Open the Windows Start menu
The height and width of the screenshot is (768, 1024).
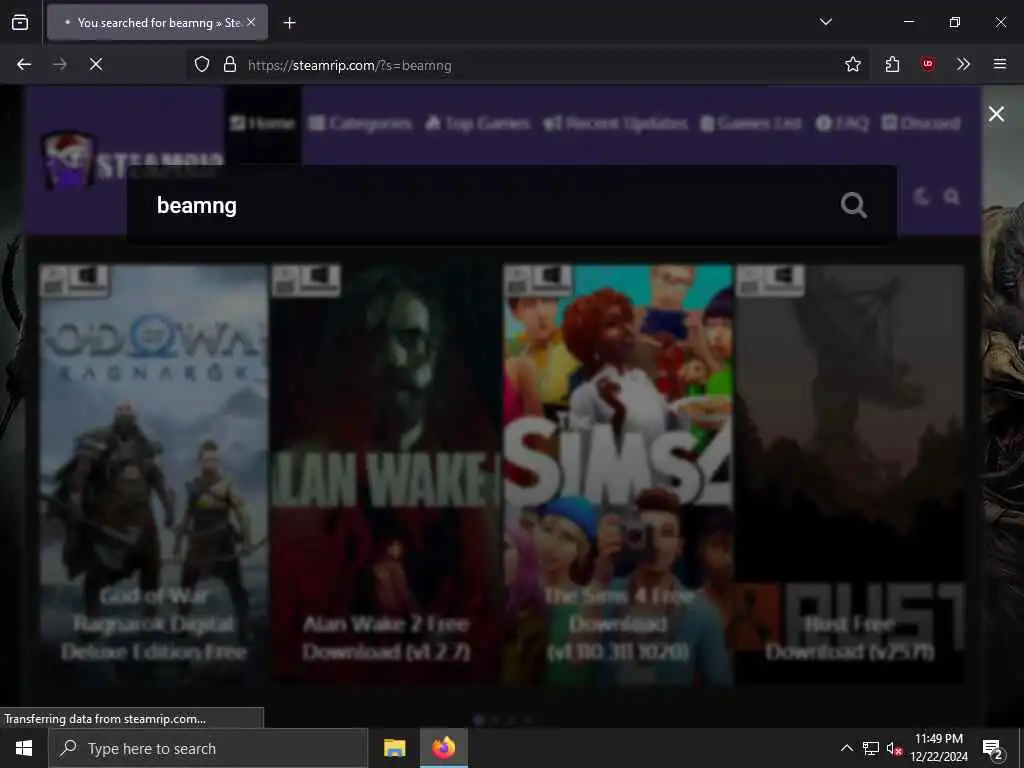[24, 748]
